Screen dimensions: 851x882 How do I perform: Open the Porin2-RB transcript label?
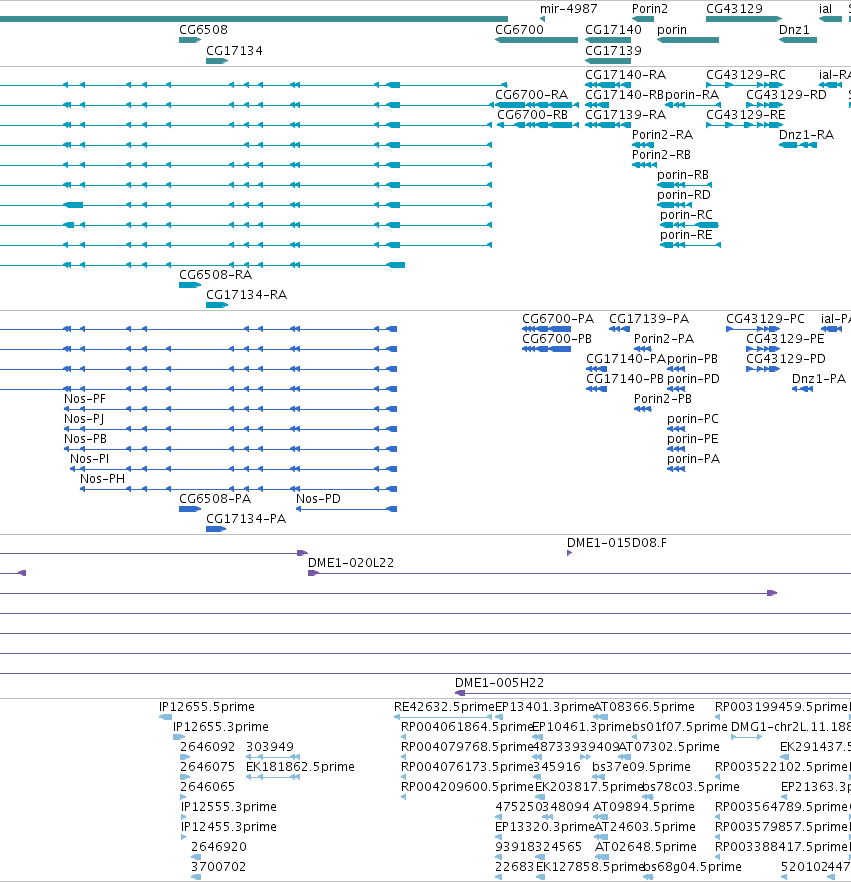point(661,155)
